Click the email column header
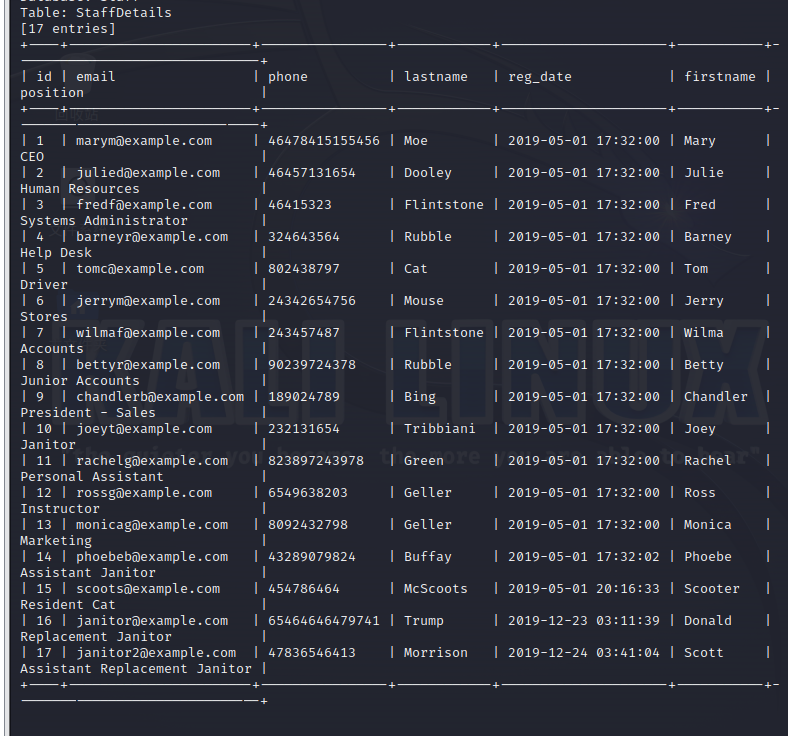The height and width of the screenshot is (736, 788). (x=95, y=77)
